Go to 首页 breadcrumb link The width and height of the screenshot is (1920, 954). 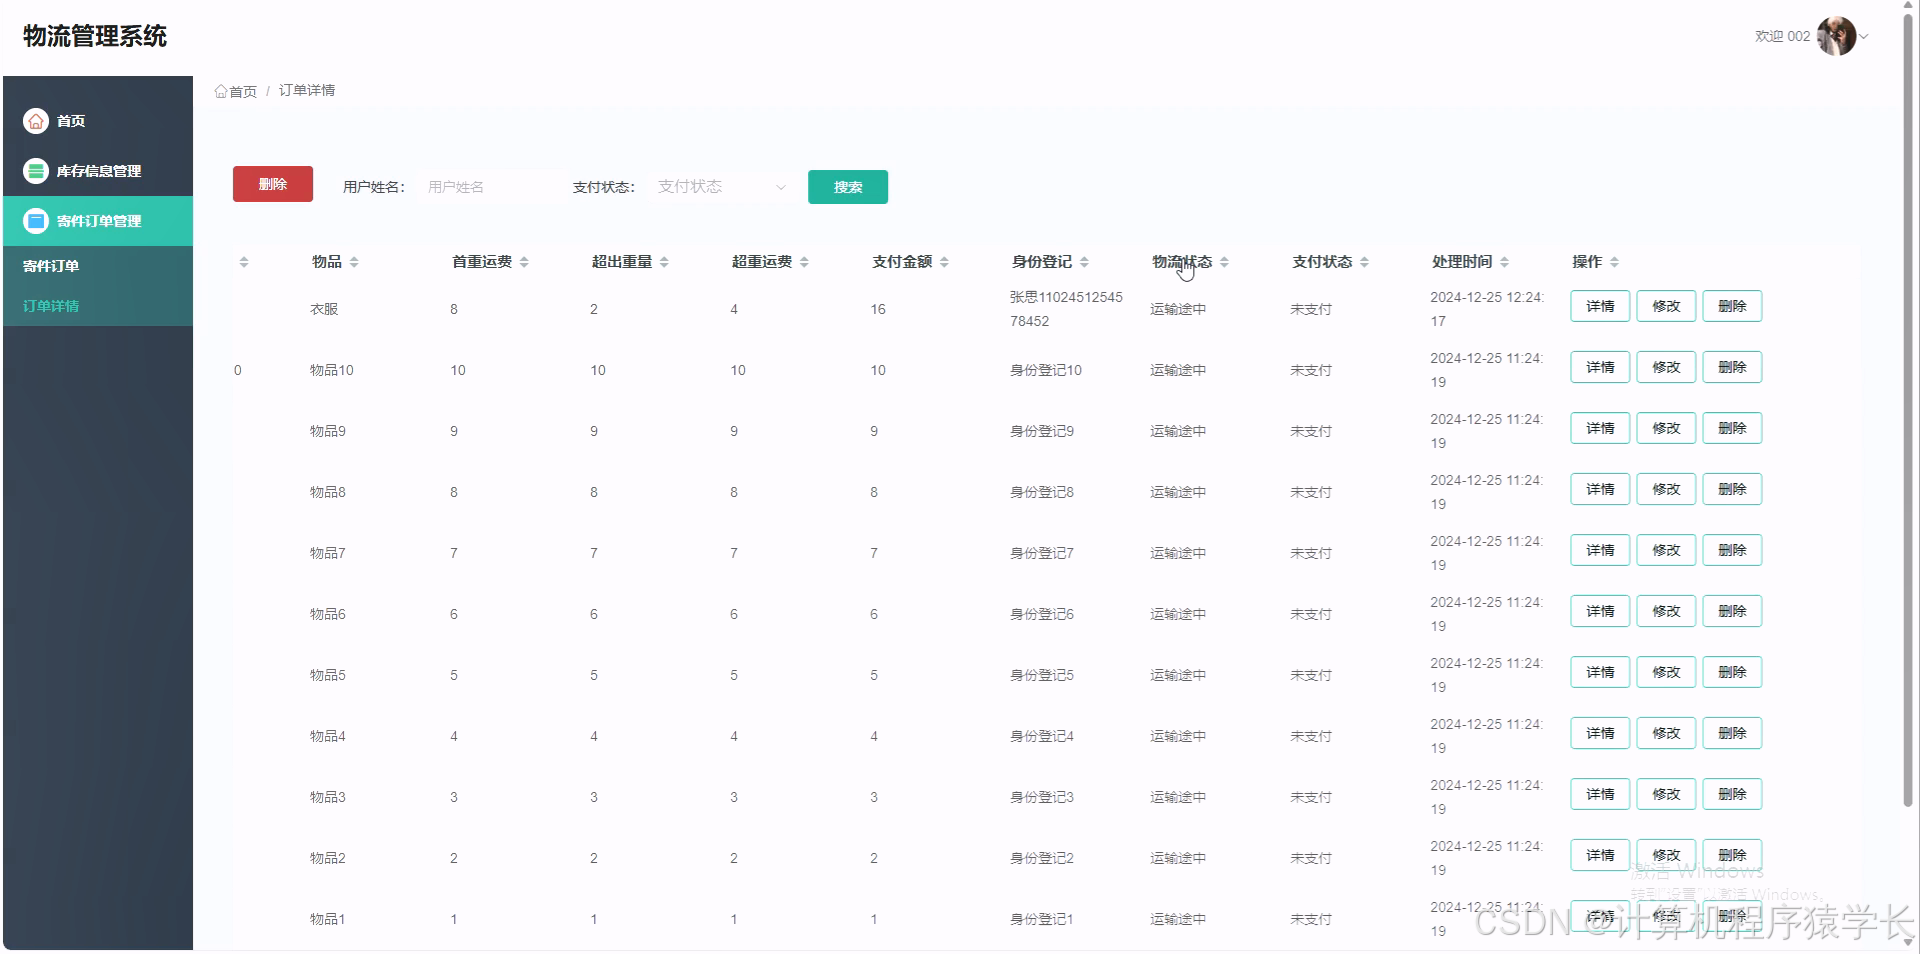click(x=243, y=91)
